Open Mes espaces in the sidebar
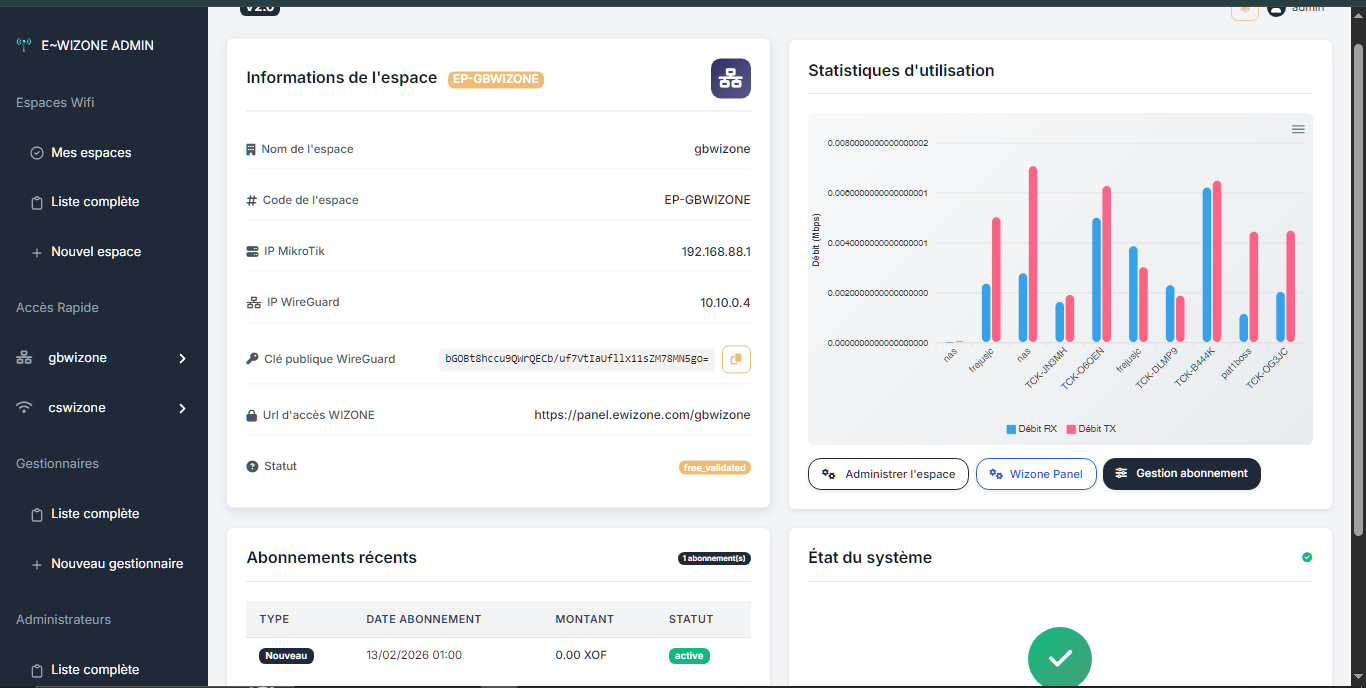This screenshot has height=688, width=1366. 91,153
